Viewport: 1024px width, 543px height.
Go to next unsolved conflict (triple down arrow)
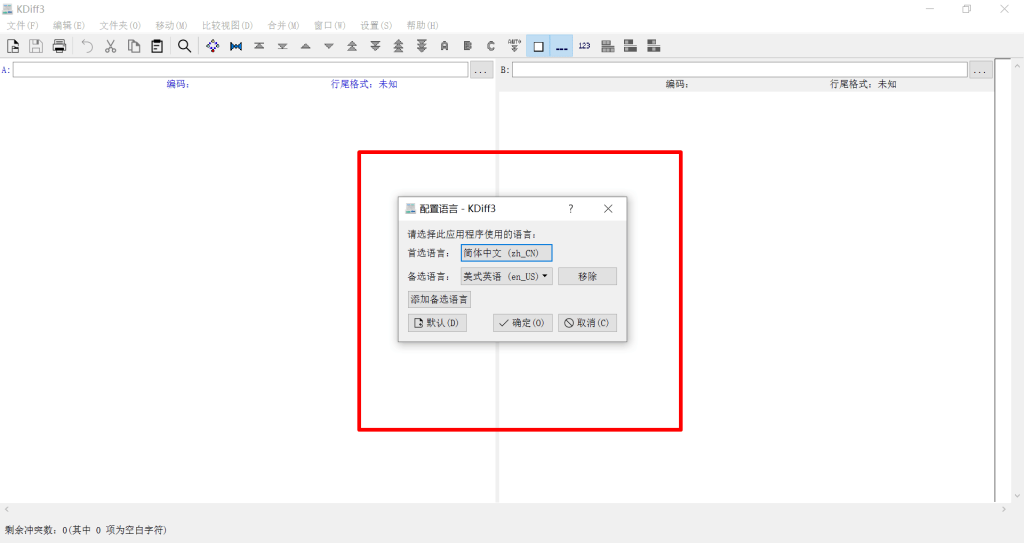[x=421, y=46]
